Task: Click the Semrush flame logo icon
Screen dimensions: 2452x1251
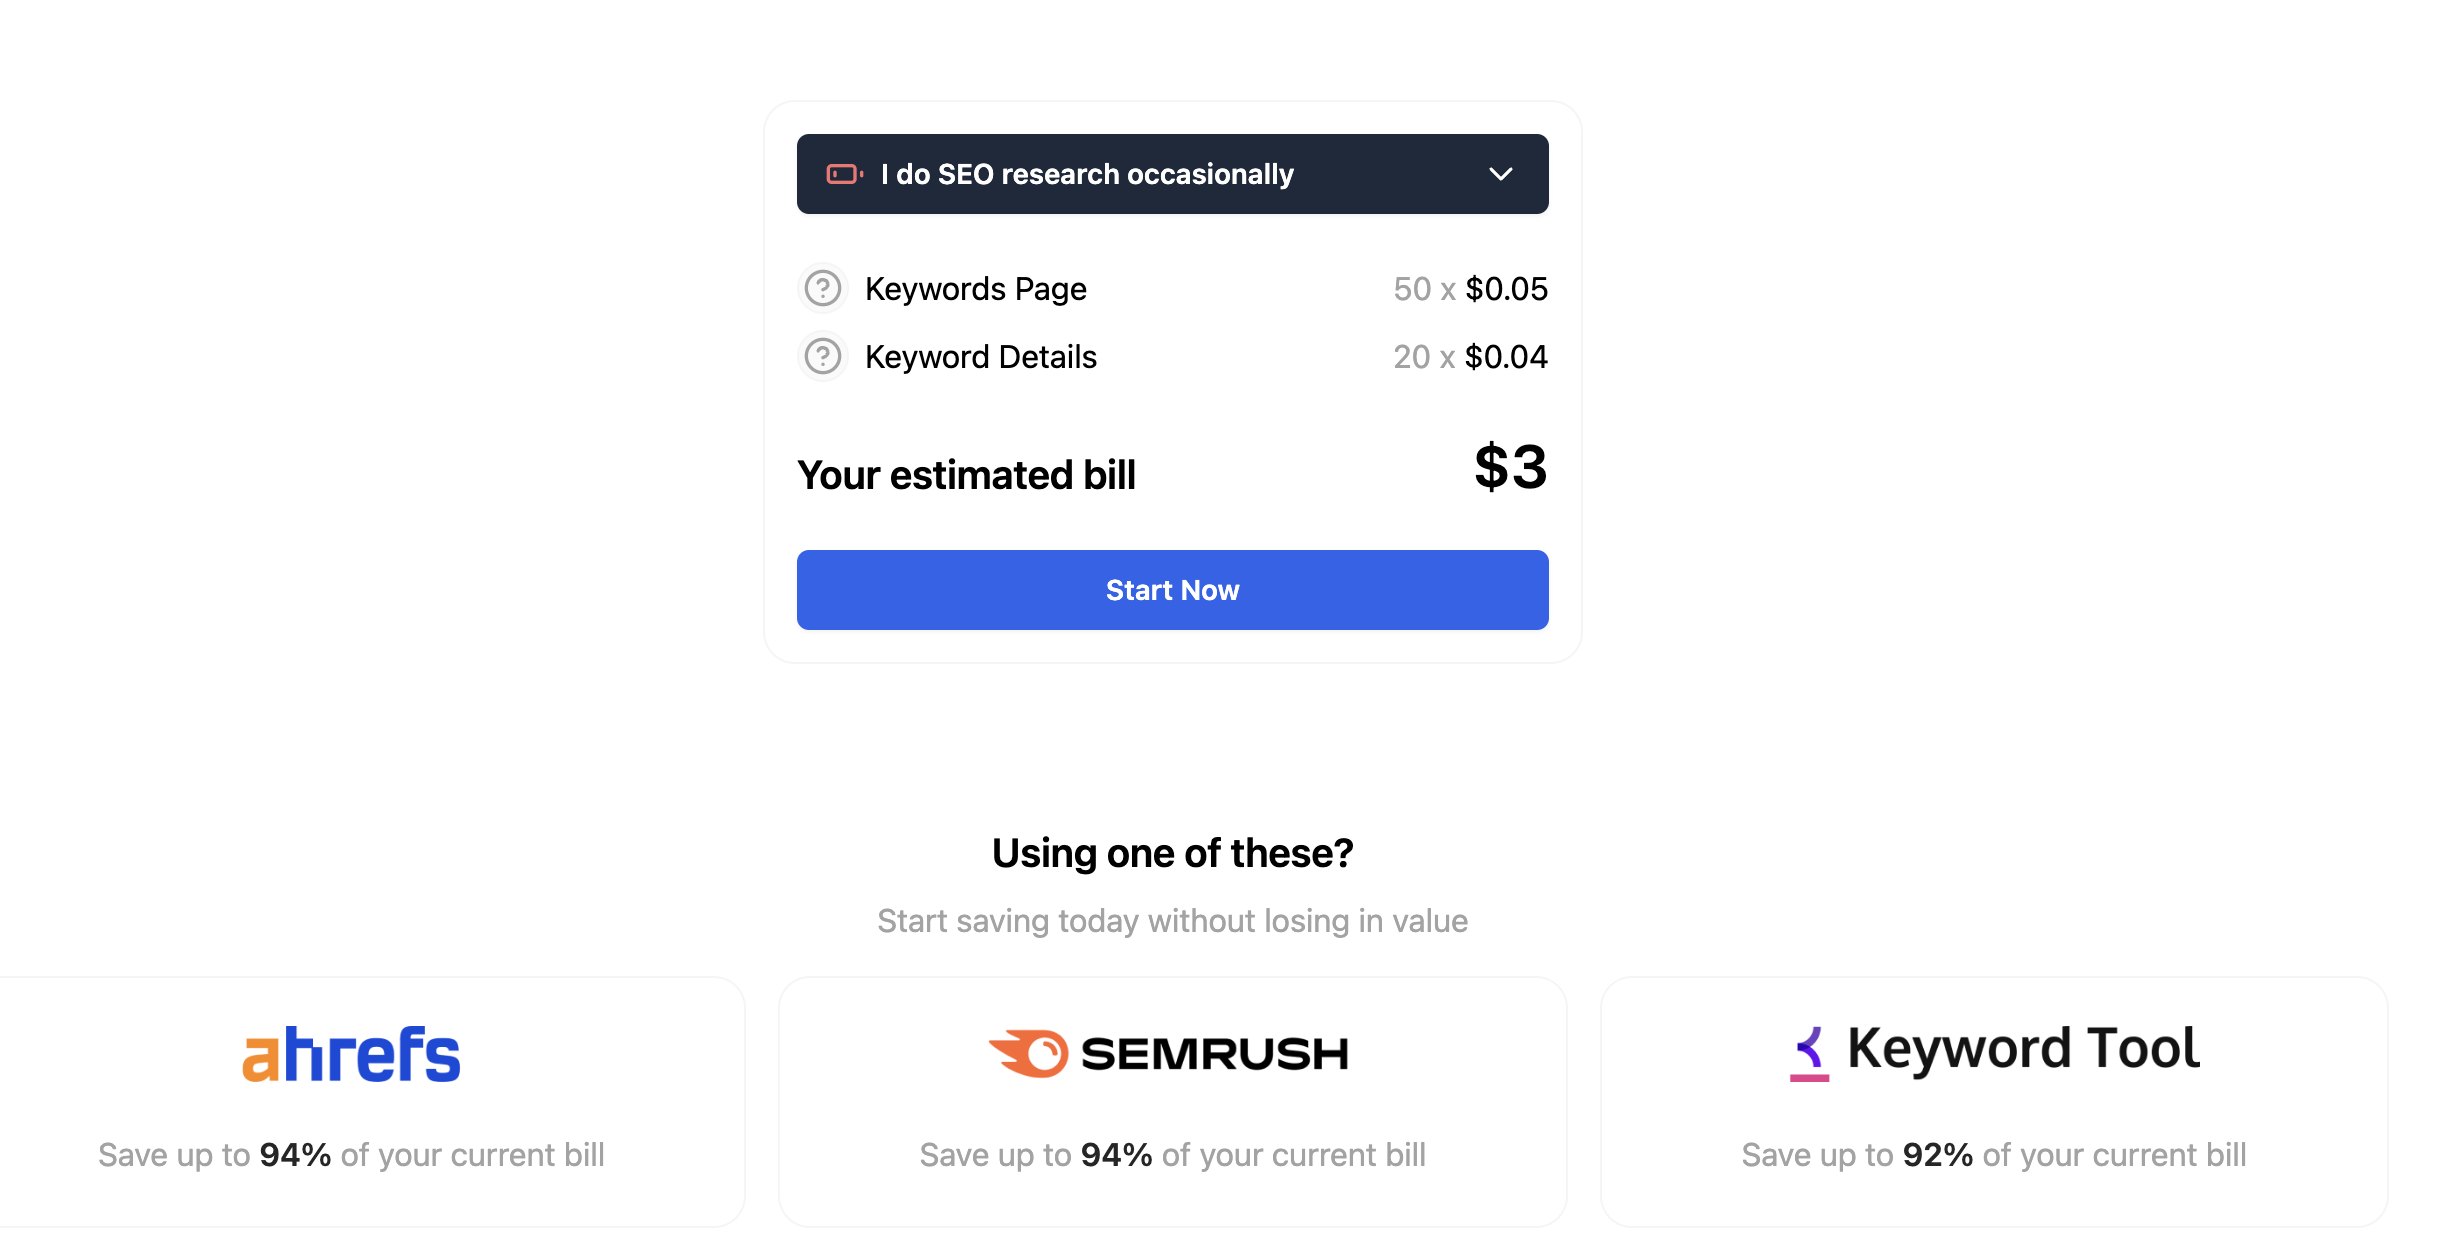Action: tap(1029, 1053)
